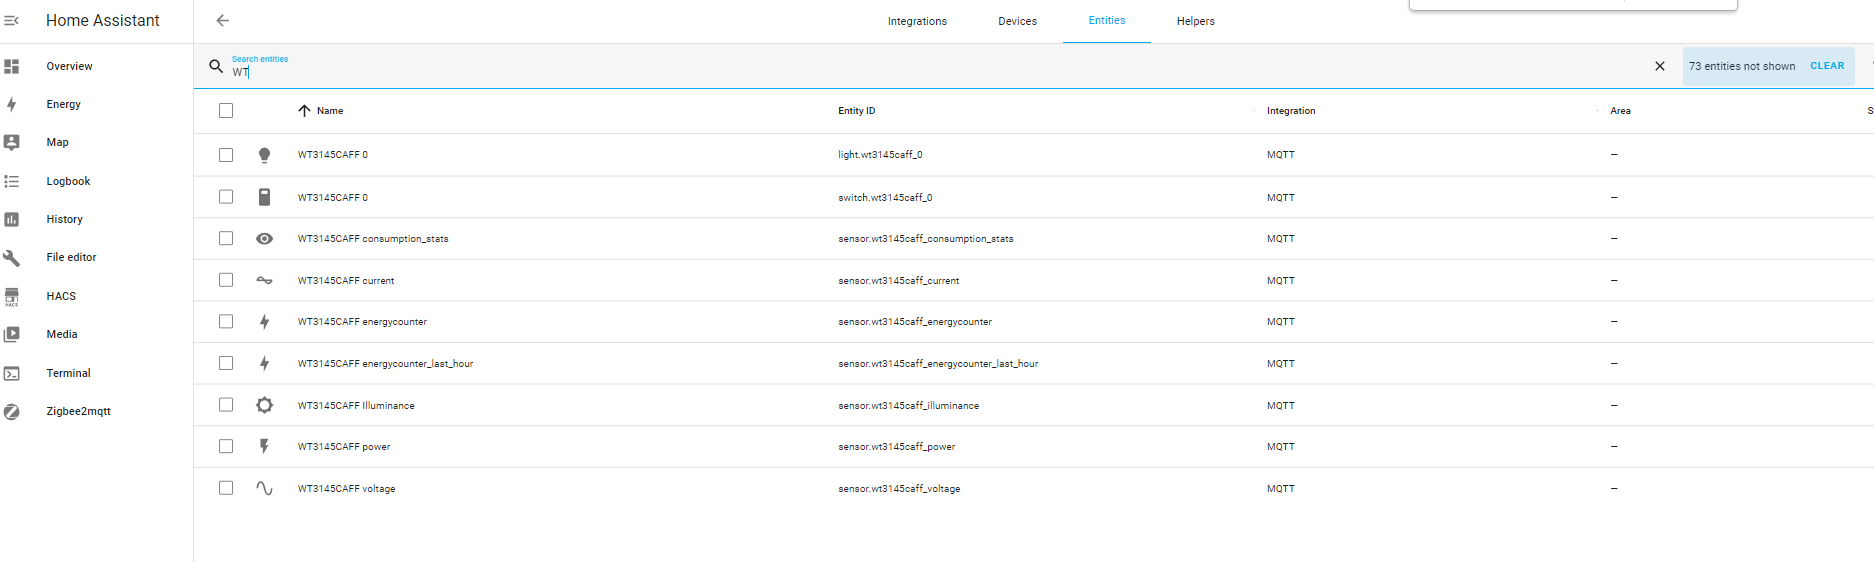The height and width of the screenshot is (562, 1874).
Task: Open the File editor wrench icon
Action: (x=12, y=258)
